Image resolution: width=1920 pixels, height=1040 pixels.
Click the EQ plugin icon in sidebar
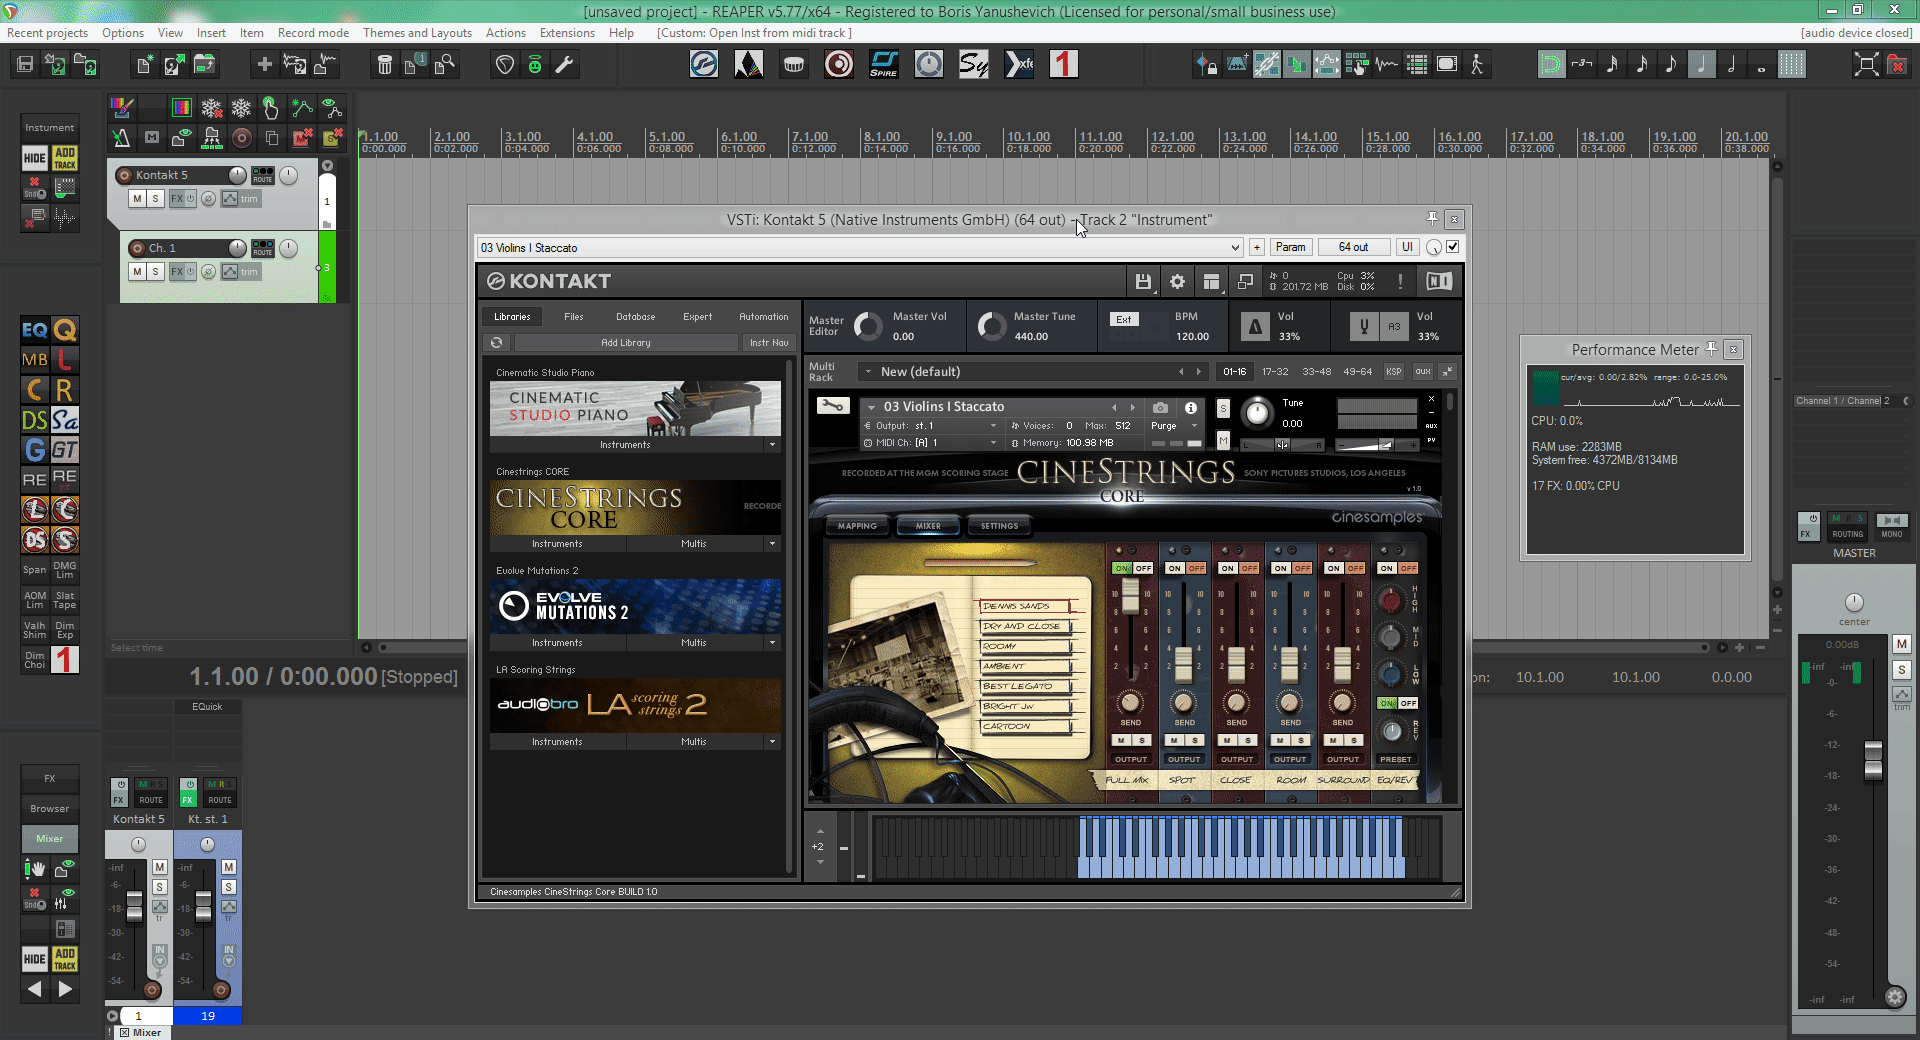coord(35,330)
